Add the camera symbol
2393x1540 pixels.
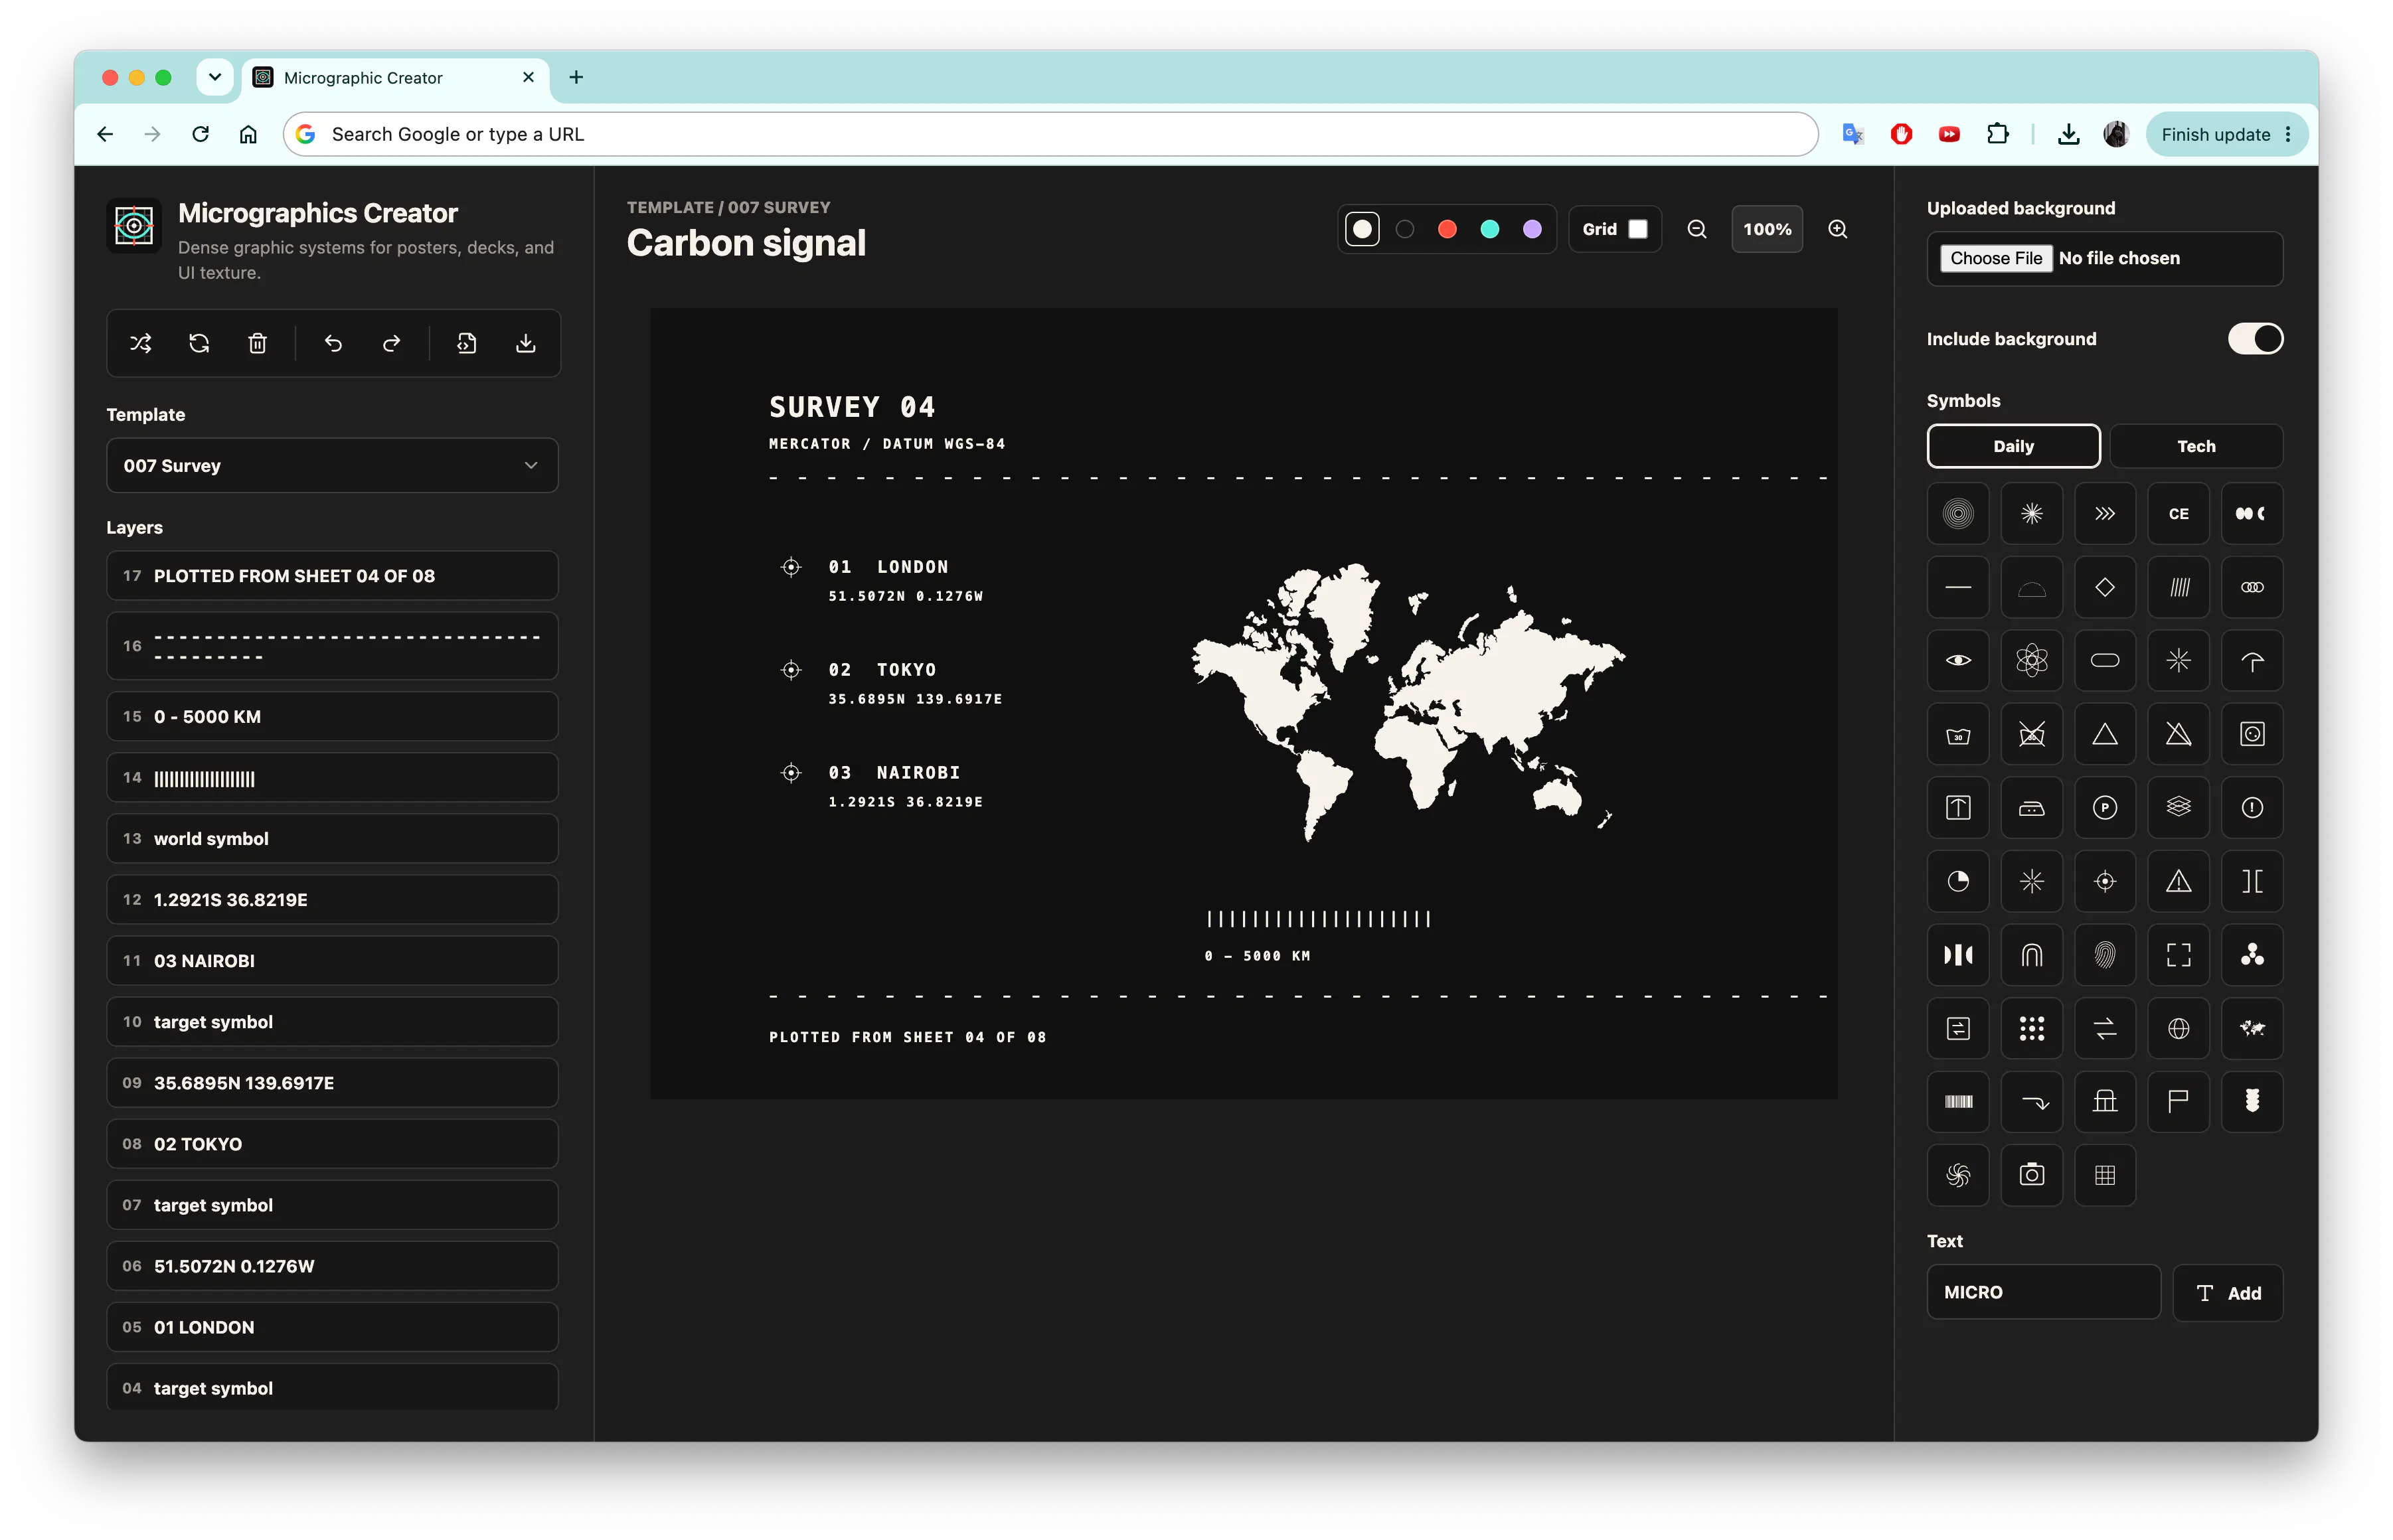click(x=2031, y=1175)
